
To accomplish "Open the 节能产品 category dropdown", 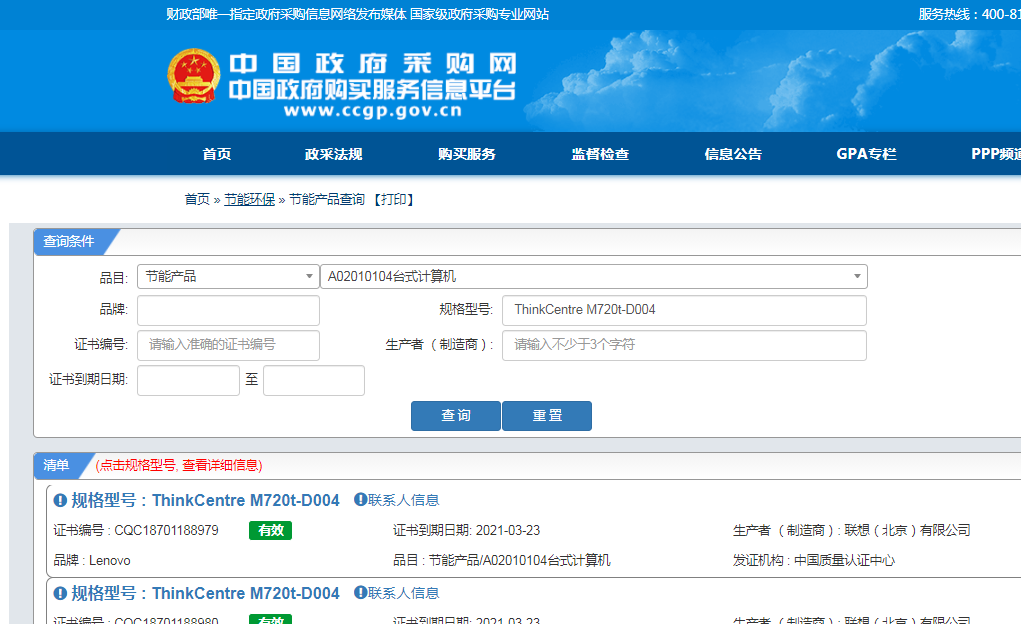I will pyautogui.click(x=228, y=276).
